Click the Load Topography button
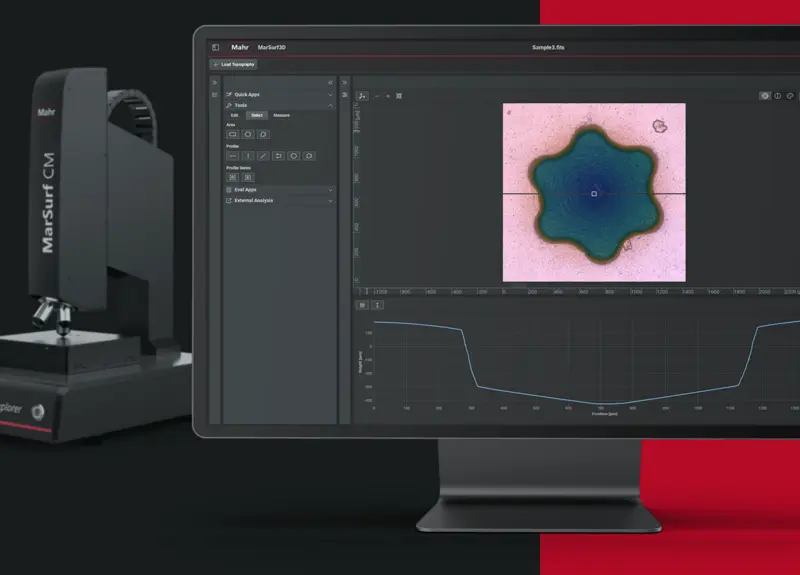 pos(234,64)
